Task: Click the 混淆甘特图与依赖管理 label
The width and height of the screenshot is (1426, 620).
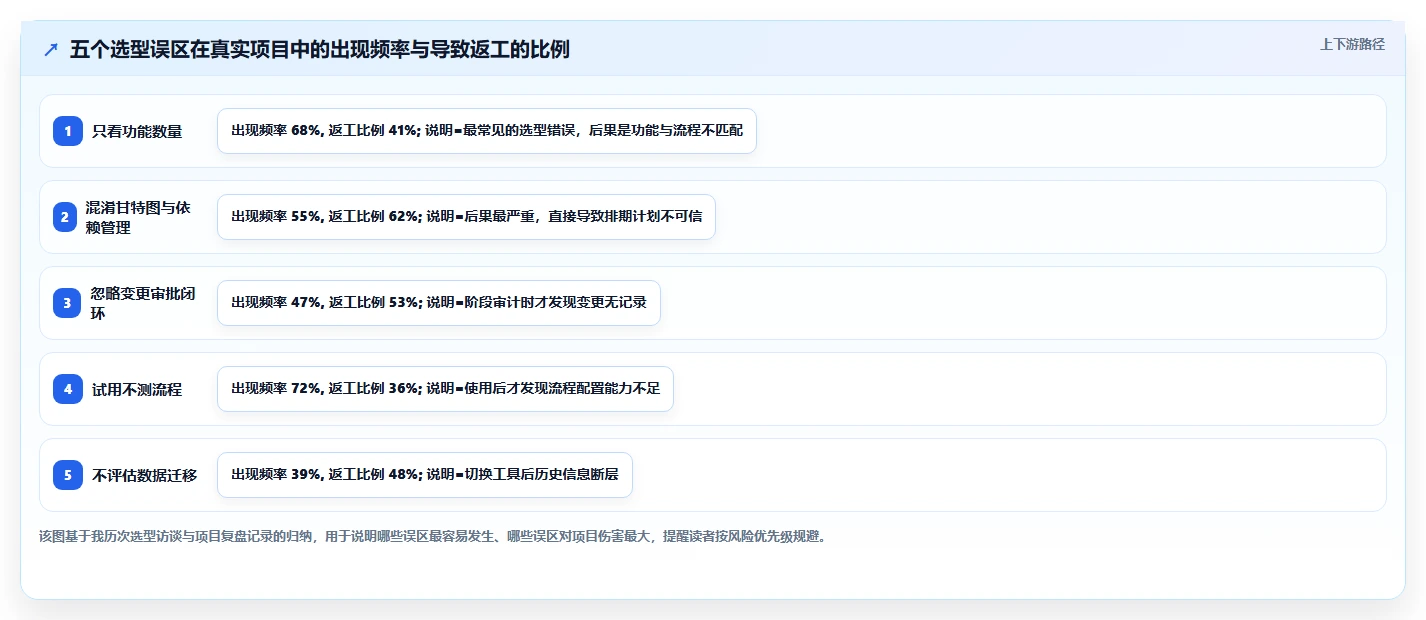Action: 137,217
